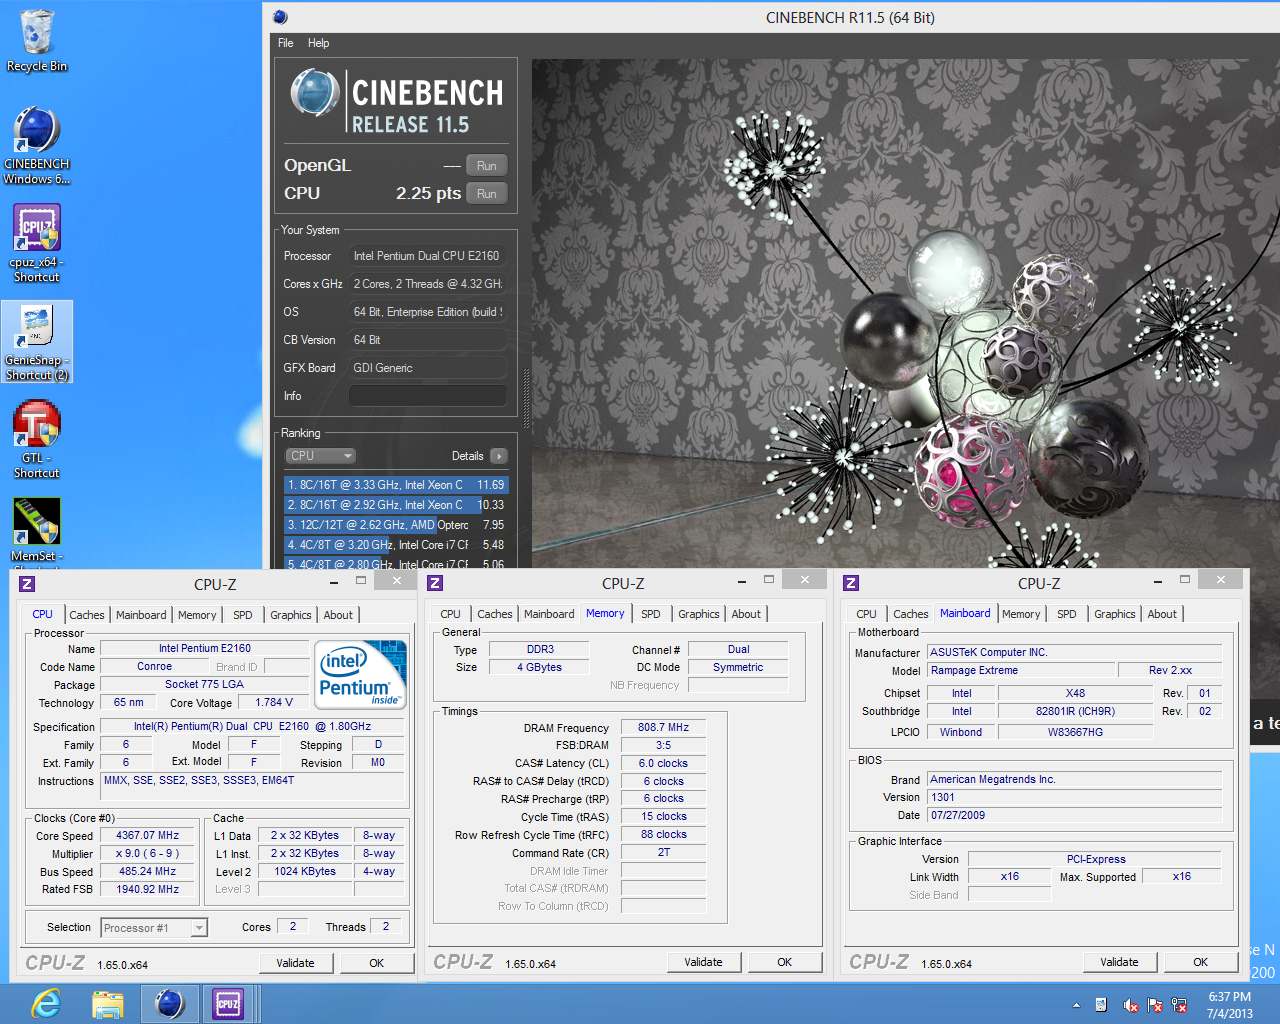Click OK in the left CPU-Z window
This screenshot has height=1024, width=1280.
click(x=376, y=963)
